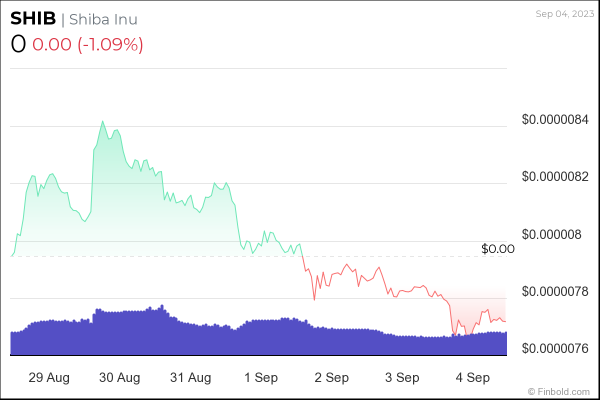The width and height of the screenshot is (600, 400).
Task: Select the 2 Sep date tick
Action: tap(331, 378)
